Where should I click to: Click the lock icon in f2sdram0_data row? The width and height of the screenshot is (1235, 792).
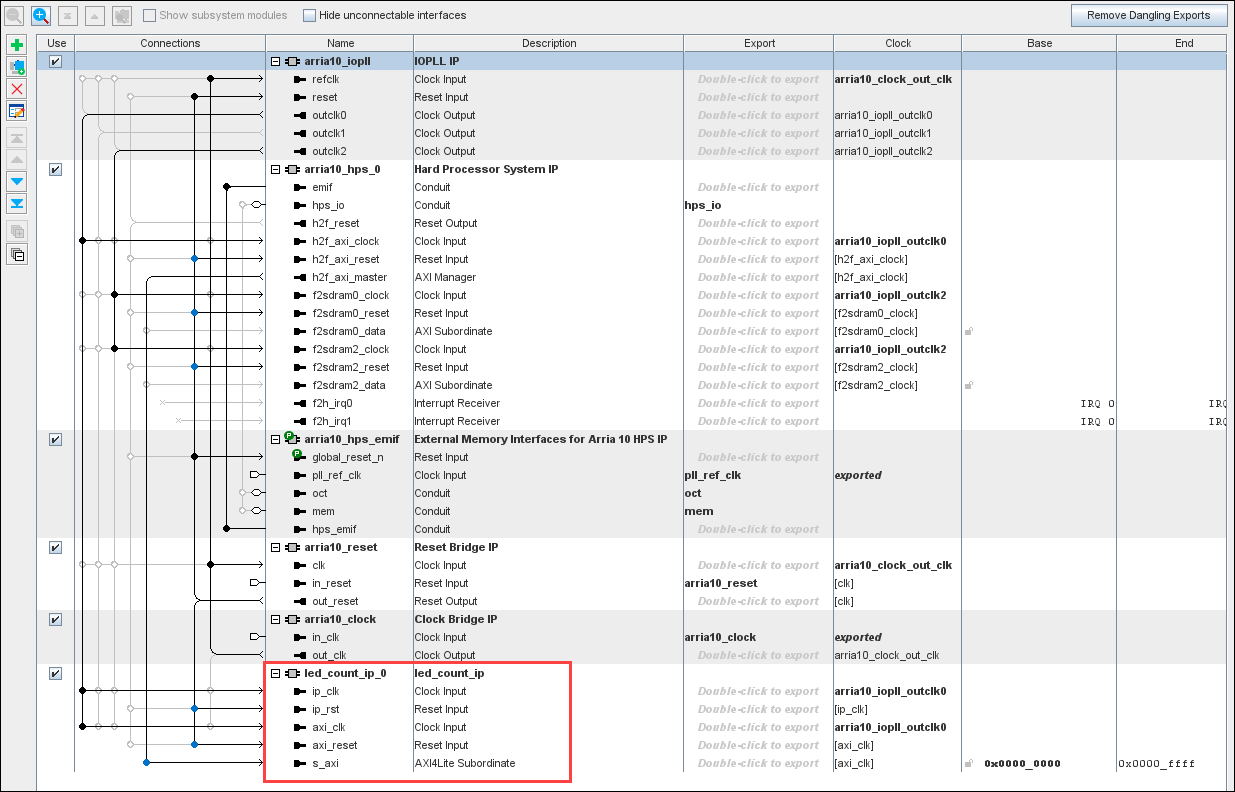[x=968, y=331]
